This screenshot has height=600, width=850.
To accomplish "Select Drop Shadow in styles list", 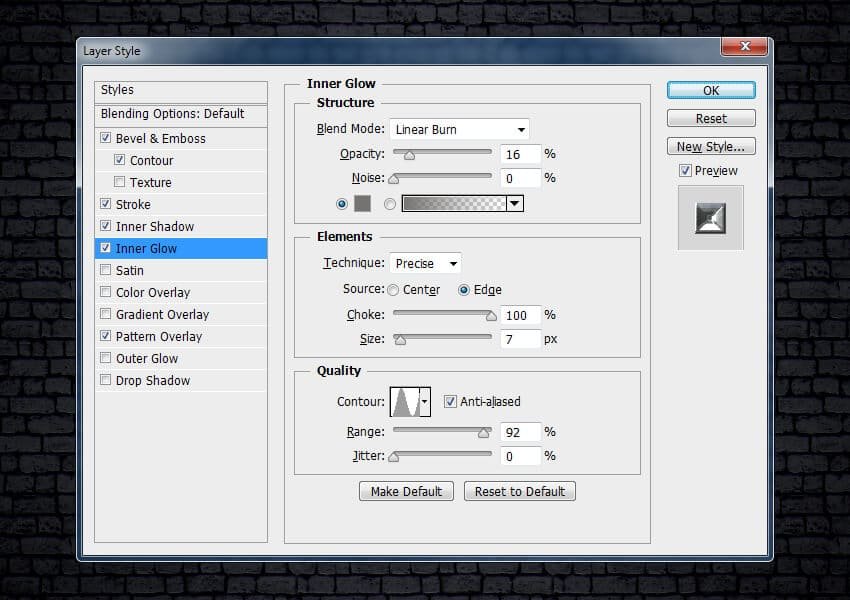I will click(152, 381).
